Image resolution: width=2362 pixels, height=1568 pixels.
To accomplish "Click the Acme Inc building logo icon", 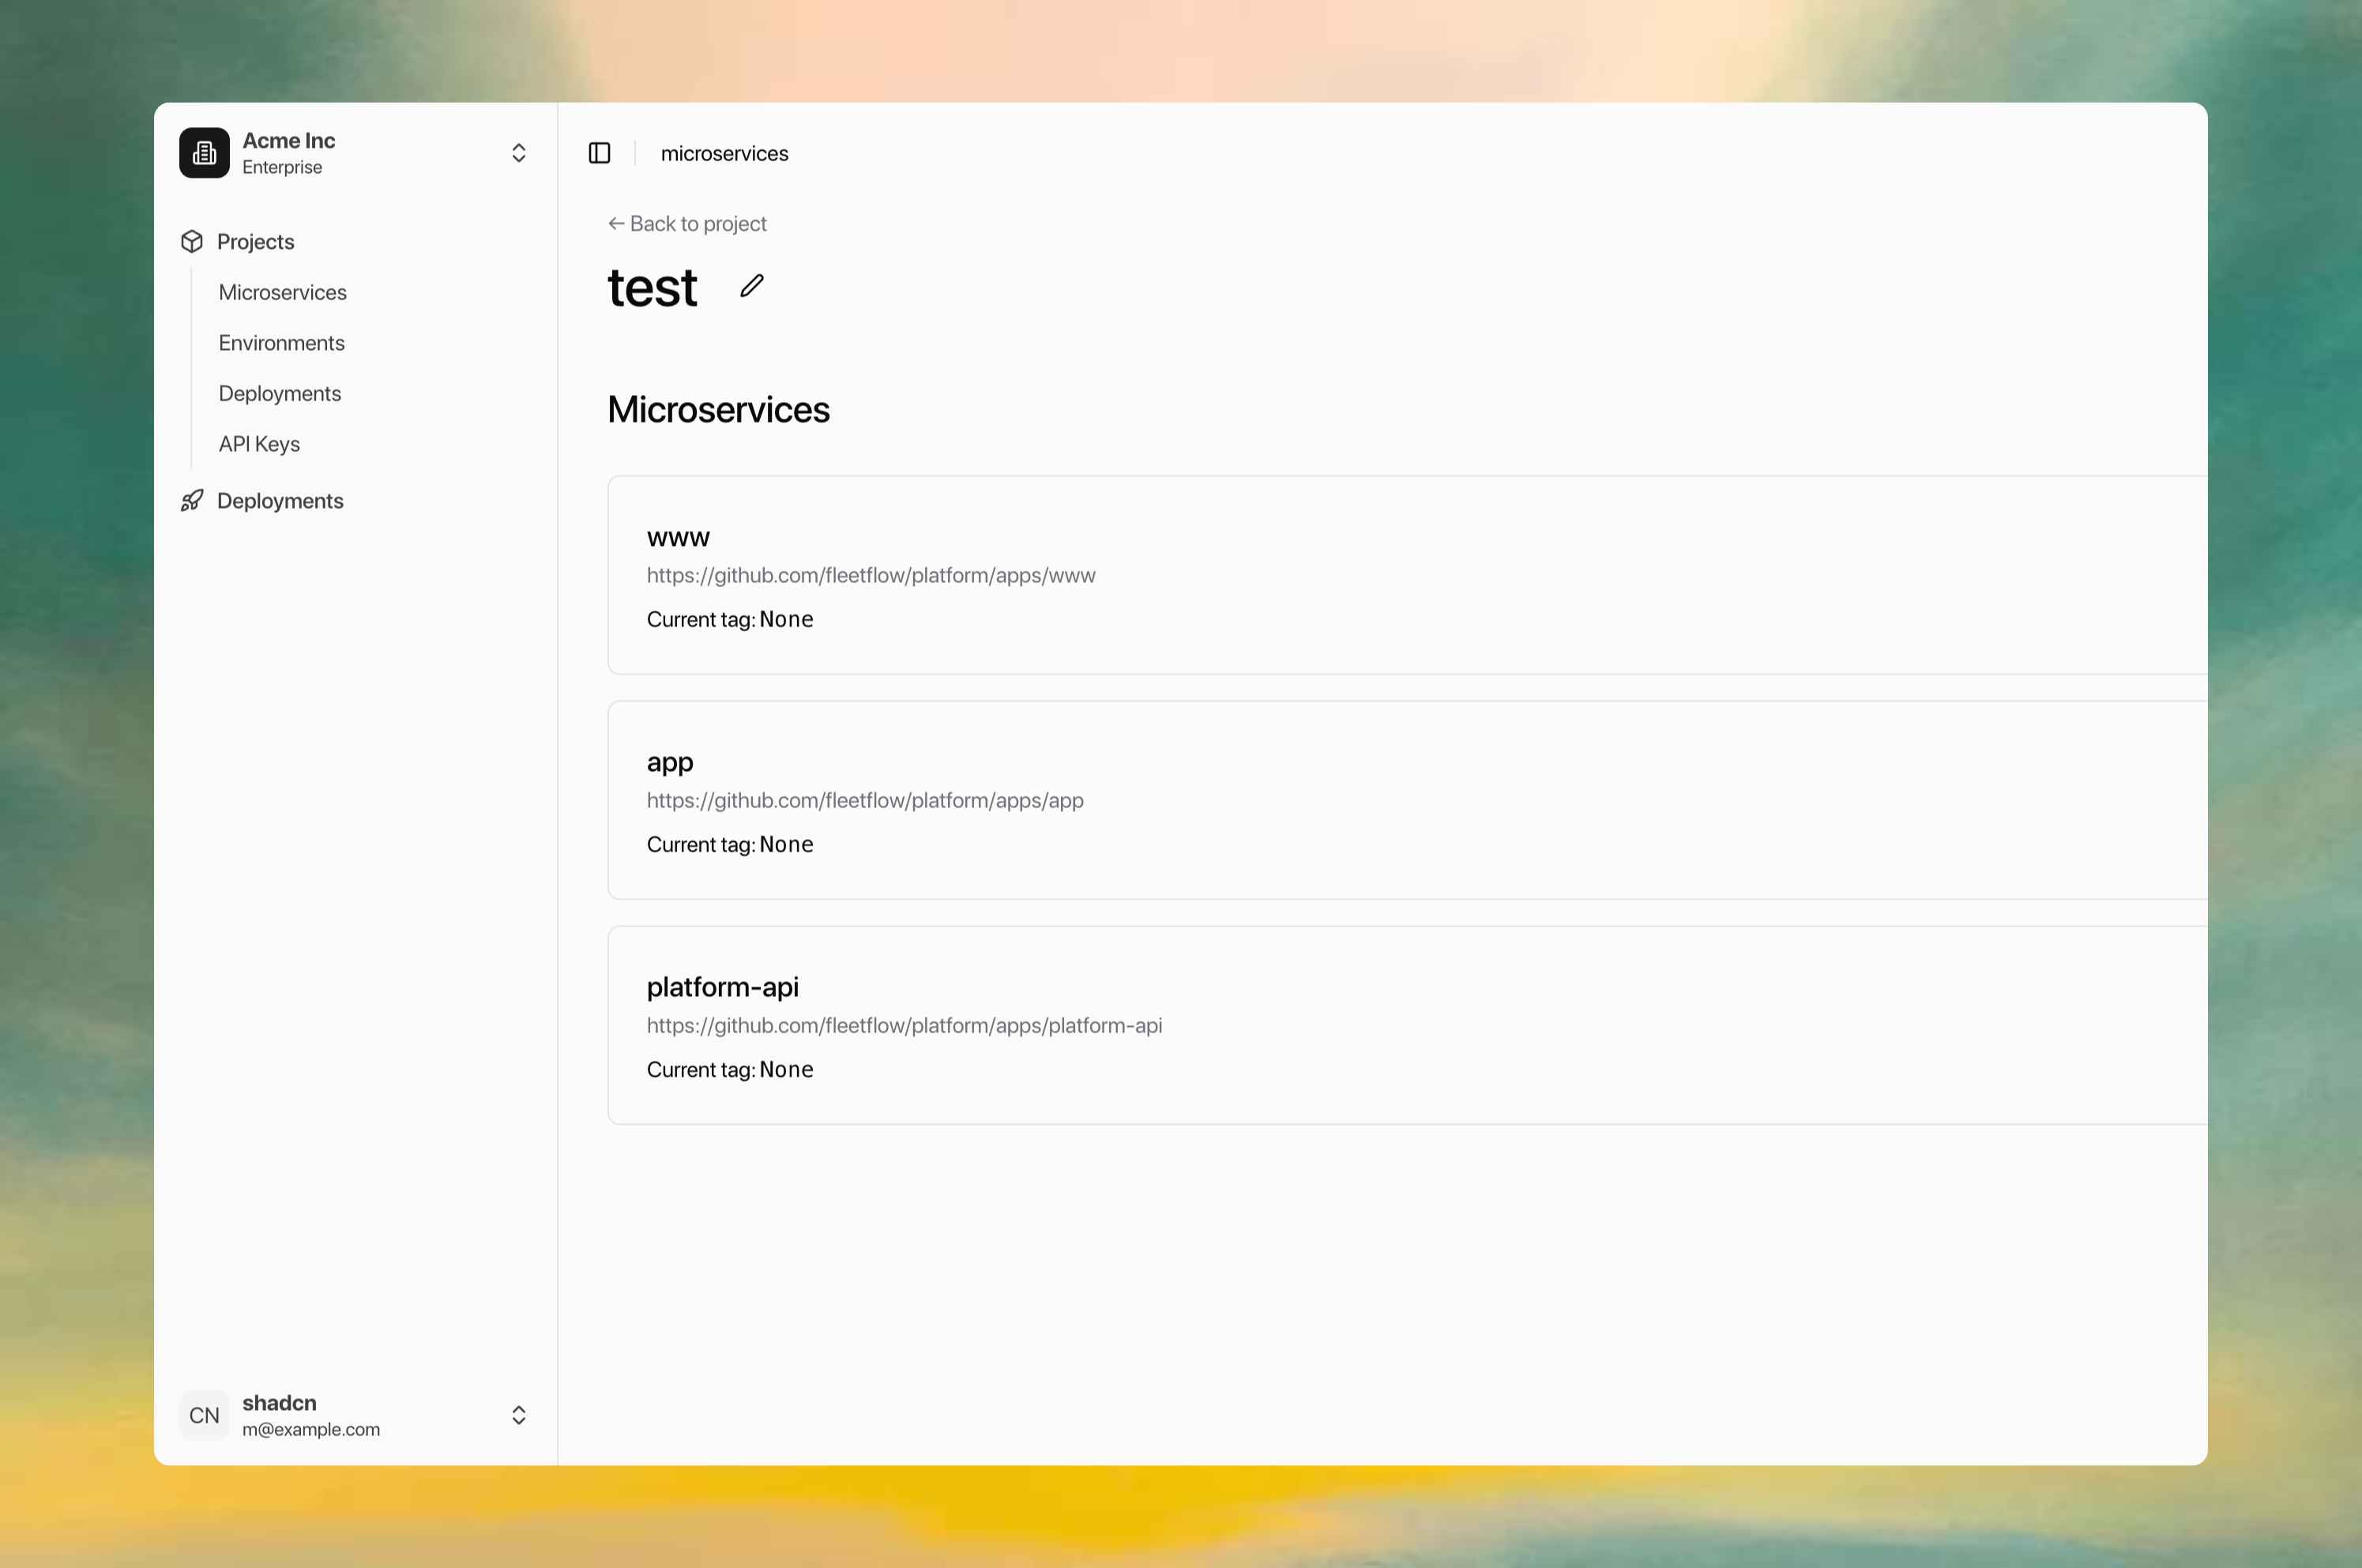I will (204, 153).
